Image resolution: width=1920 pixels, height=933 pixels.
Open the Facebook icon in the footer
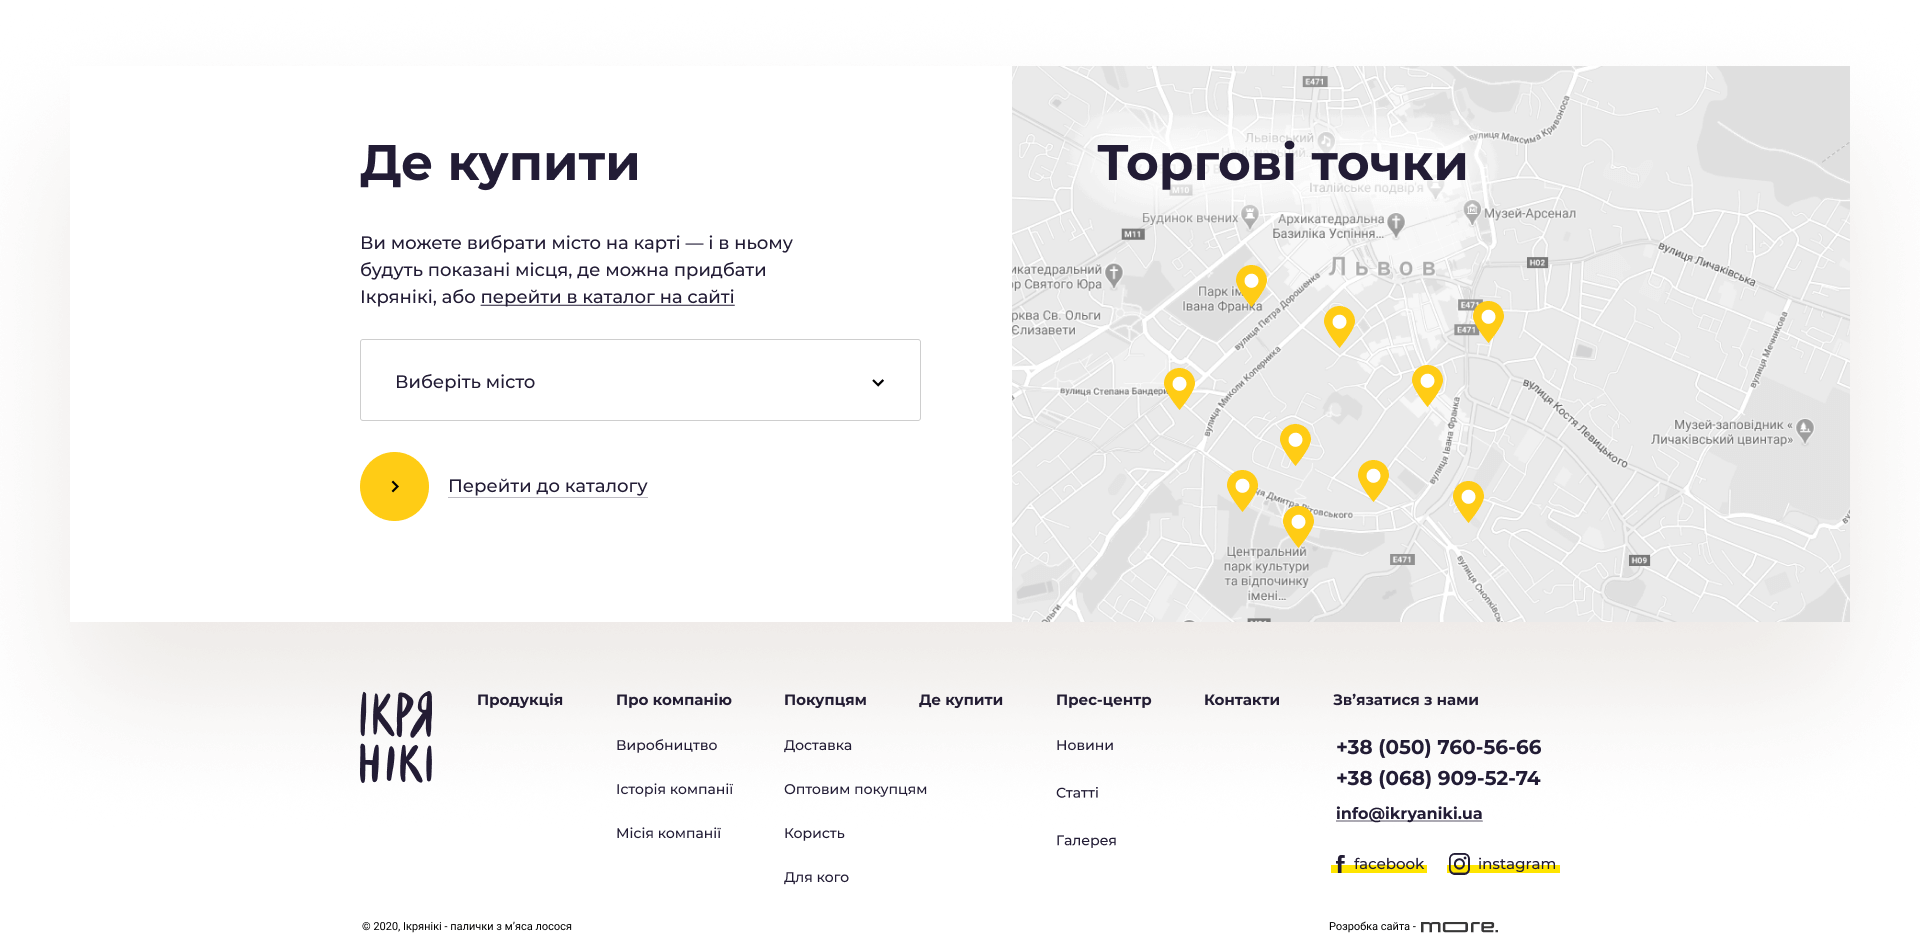tap(1340, 864)
